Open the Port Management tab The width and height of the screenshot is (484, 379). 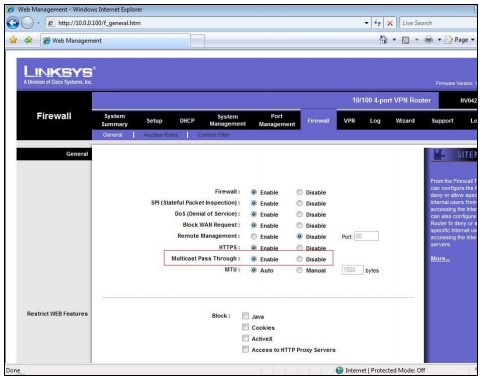[x=277, y=120]
